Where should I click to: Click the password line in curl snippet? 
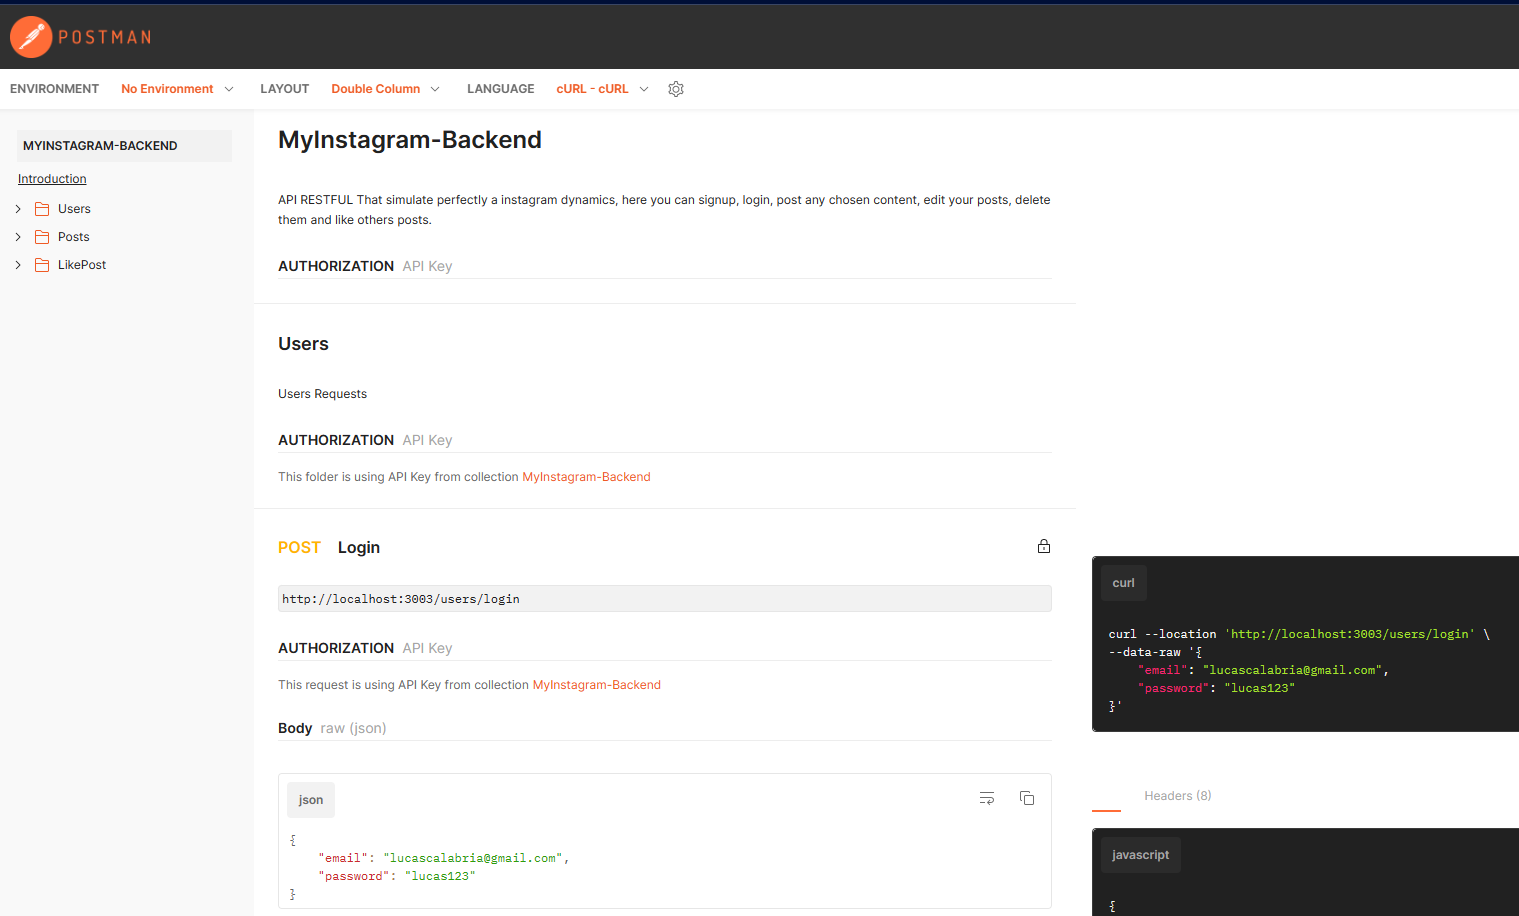(1216, 688)
